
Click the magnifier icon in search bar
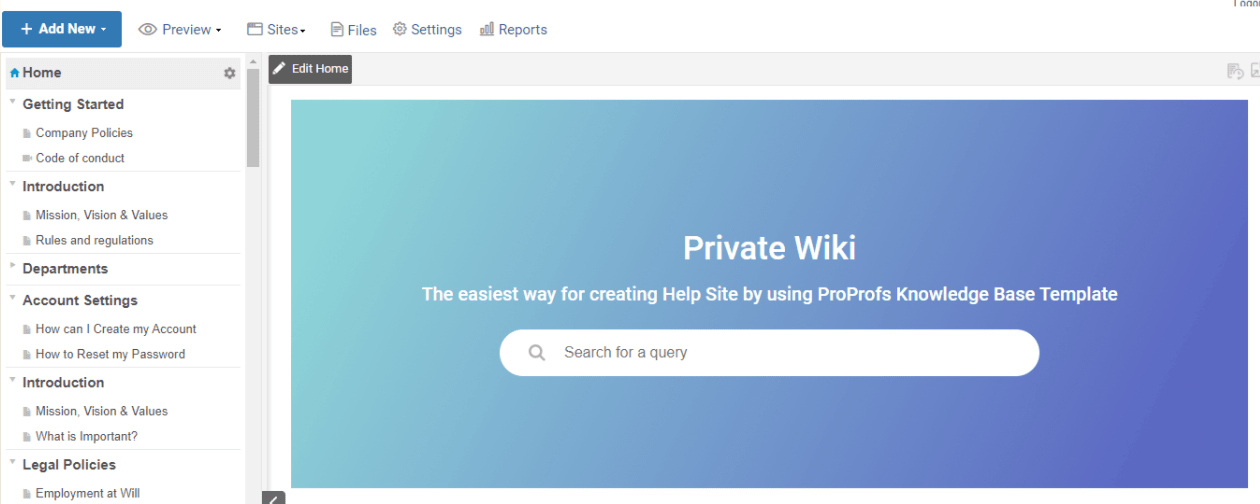click(537, 353)
